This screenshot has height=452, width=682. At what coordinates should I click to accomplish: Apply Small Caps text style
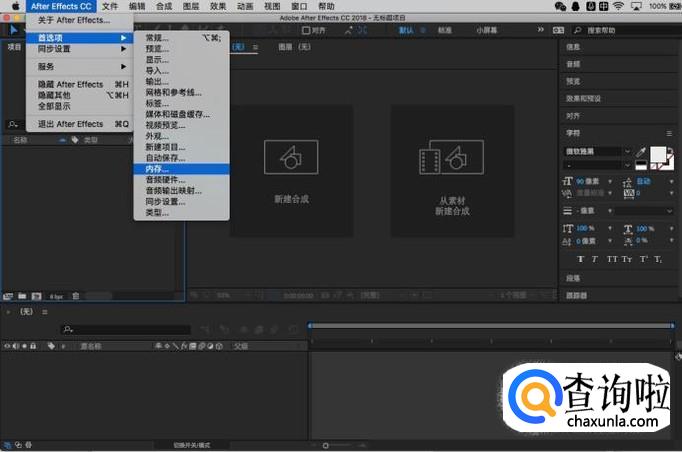click(626, 259)
